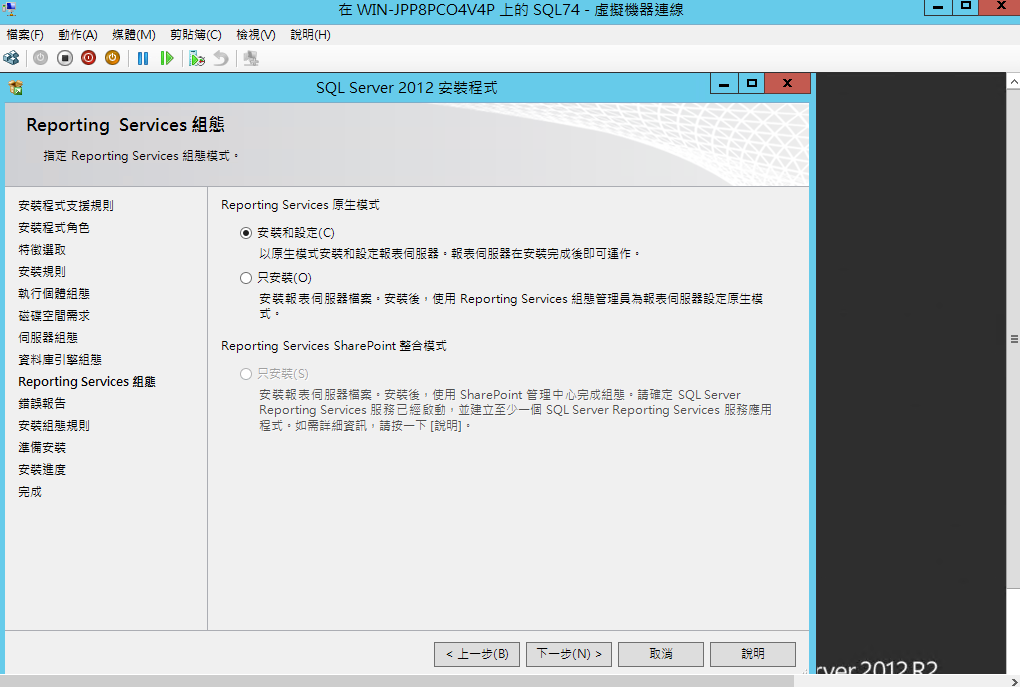Viewport: 1020px width, 687px height.
Task: Click 執行個體組態 in step list
Action: [54, 293]
